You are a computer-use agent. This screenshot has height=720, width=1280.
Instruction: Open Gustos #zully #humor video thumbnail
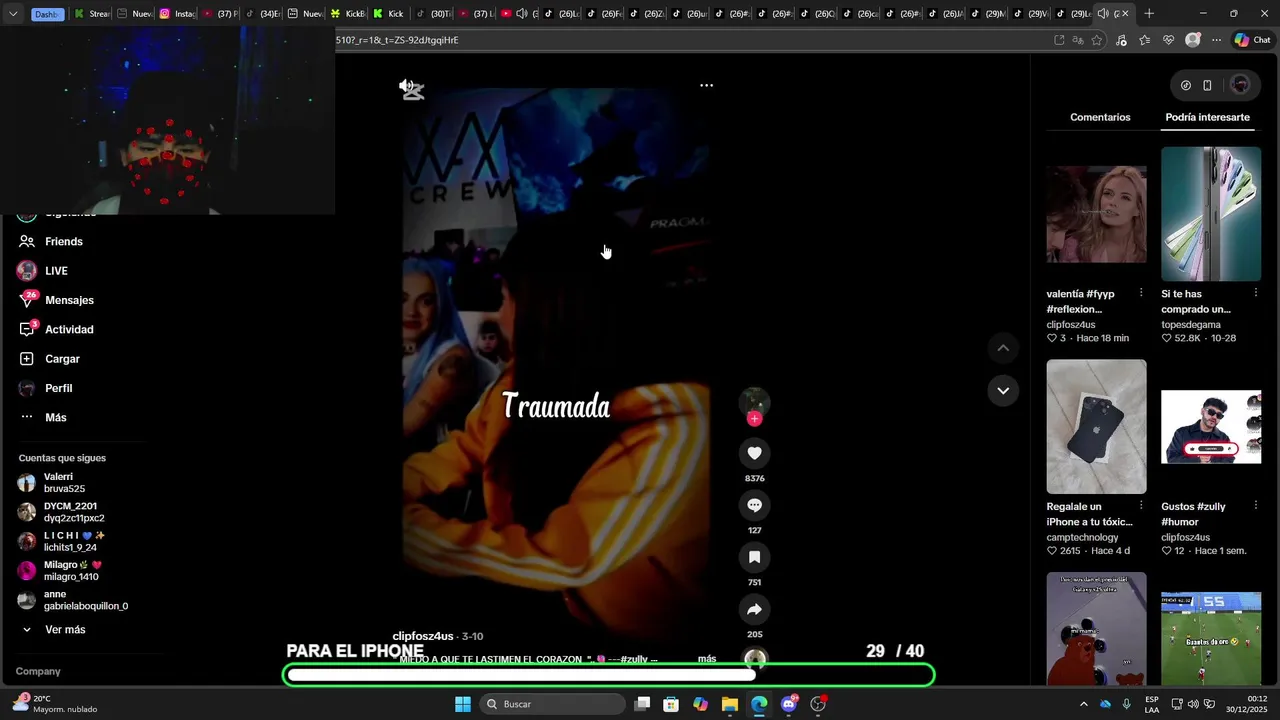1211,427
